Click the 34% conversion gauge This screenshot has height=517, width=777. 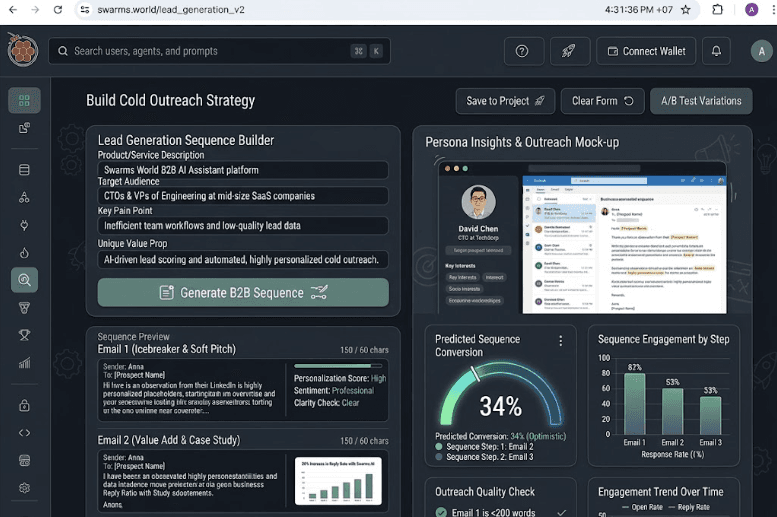click(x=500, y=395)
